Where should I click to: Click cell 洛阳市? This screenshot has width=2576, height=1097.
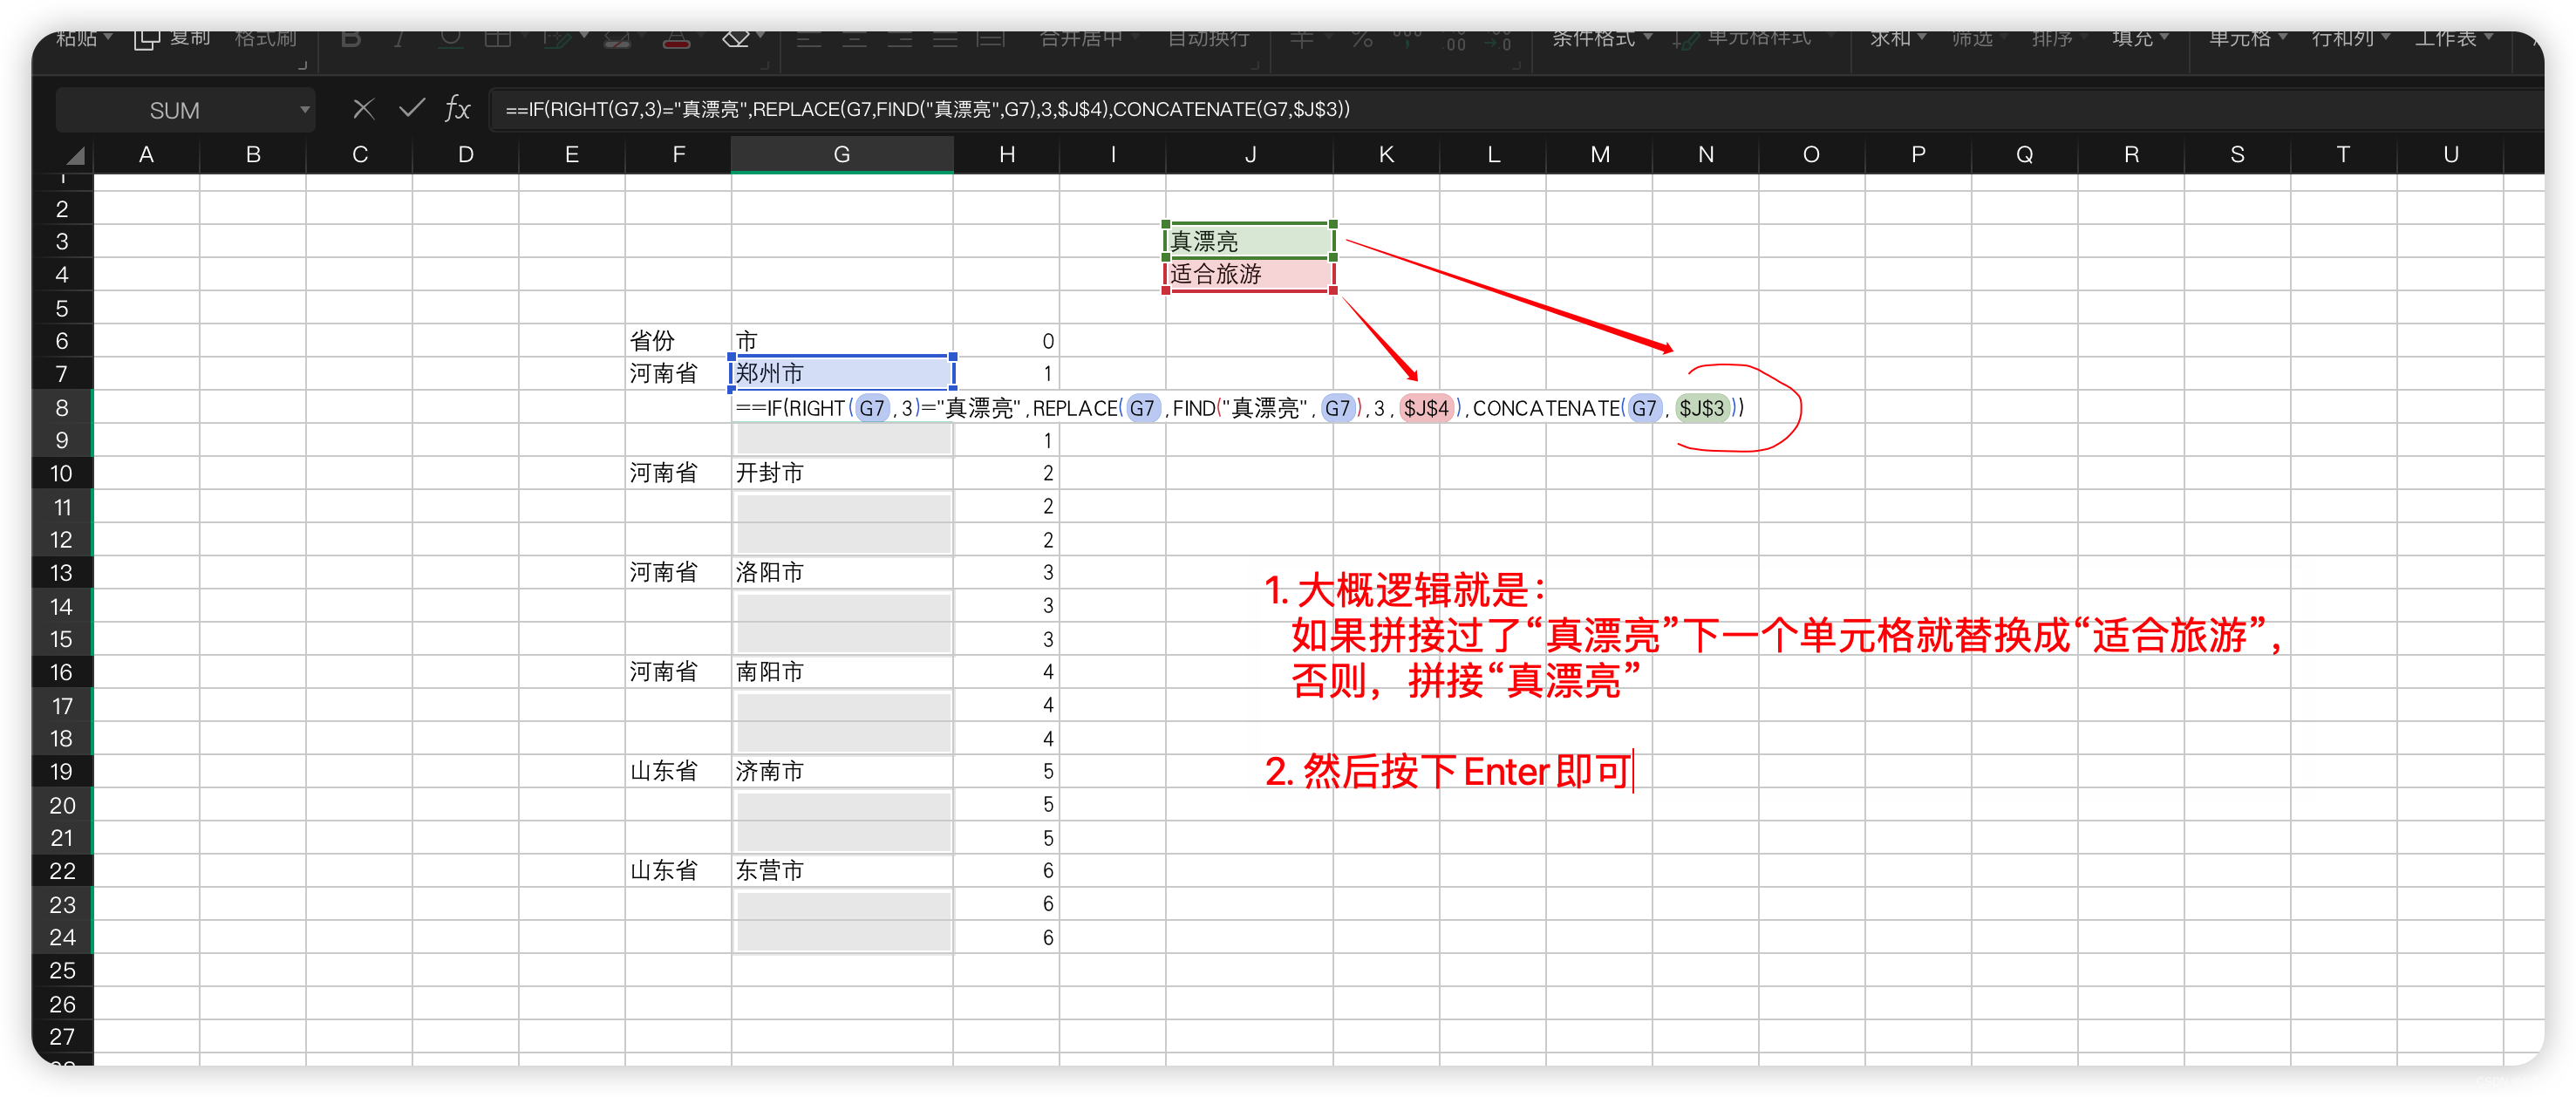pos(841,572)
